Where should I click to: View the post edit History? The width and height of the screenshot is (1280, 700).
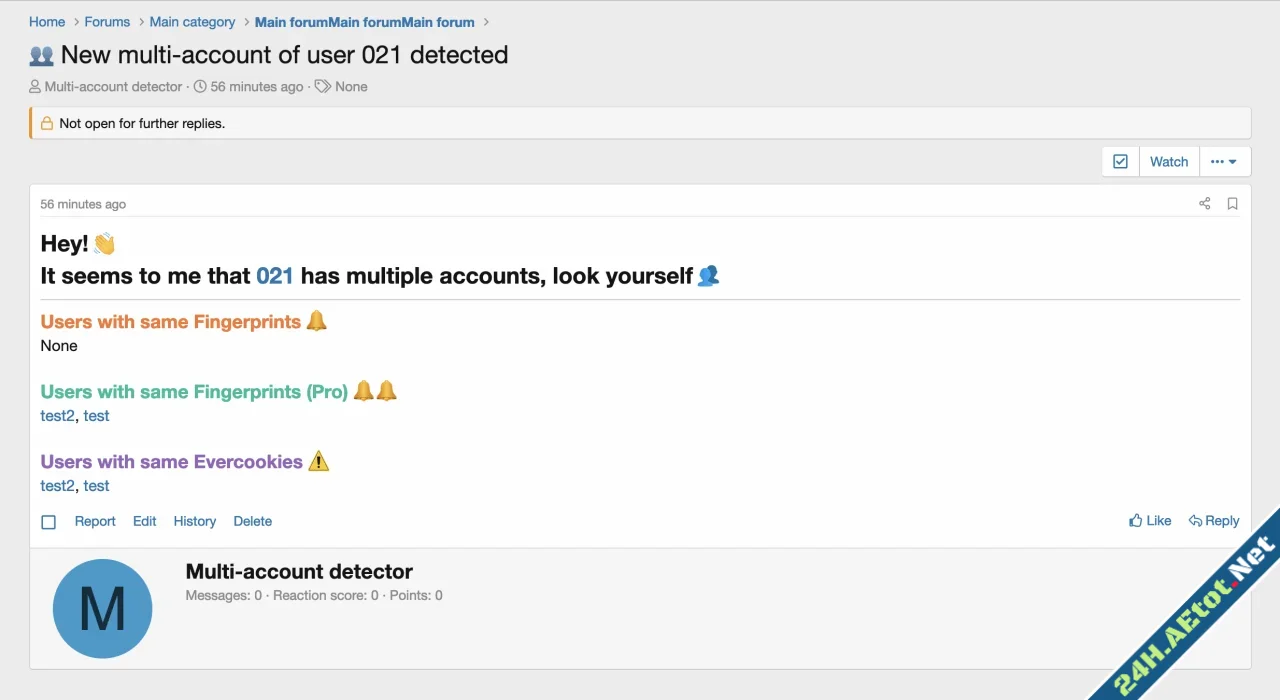pos(194,521)
